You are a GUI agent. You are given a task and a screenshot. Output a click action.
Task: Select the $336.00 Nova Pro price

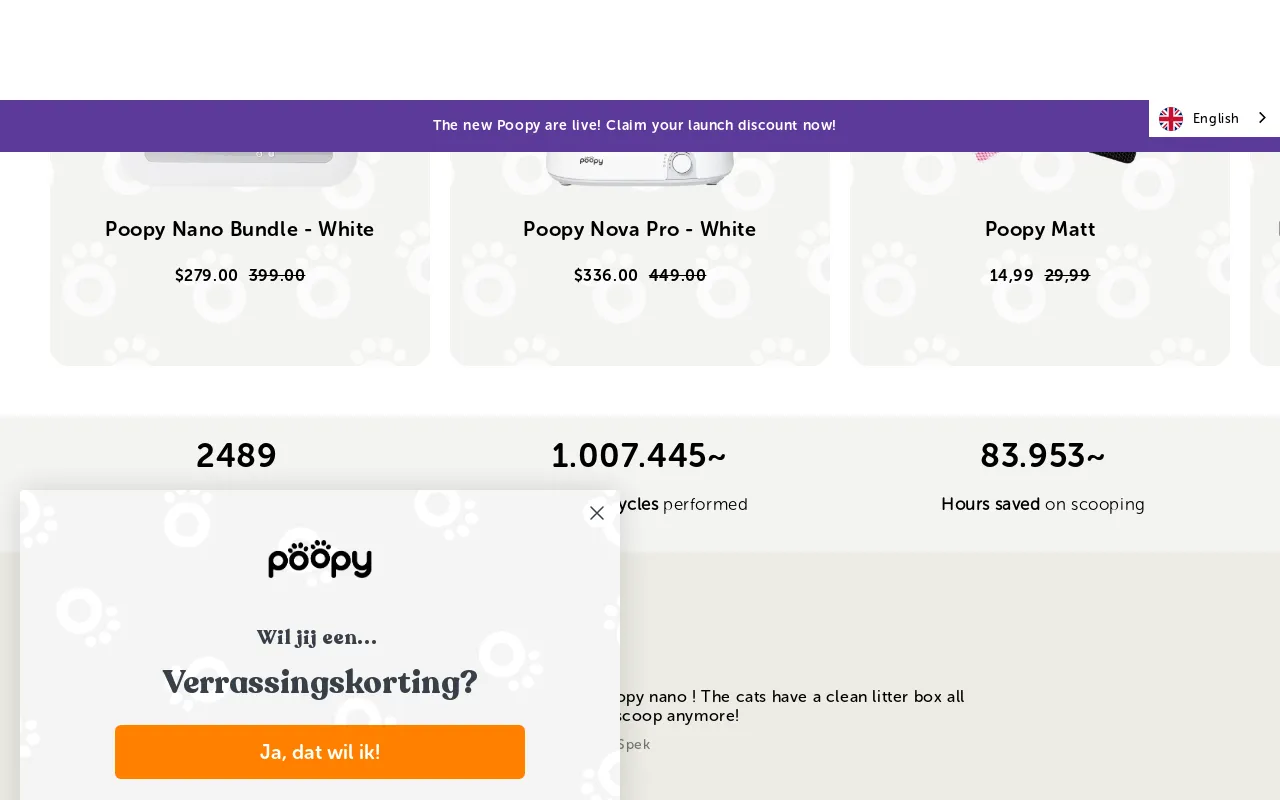click(x=606, y=275)
